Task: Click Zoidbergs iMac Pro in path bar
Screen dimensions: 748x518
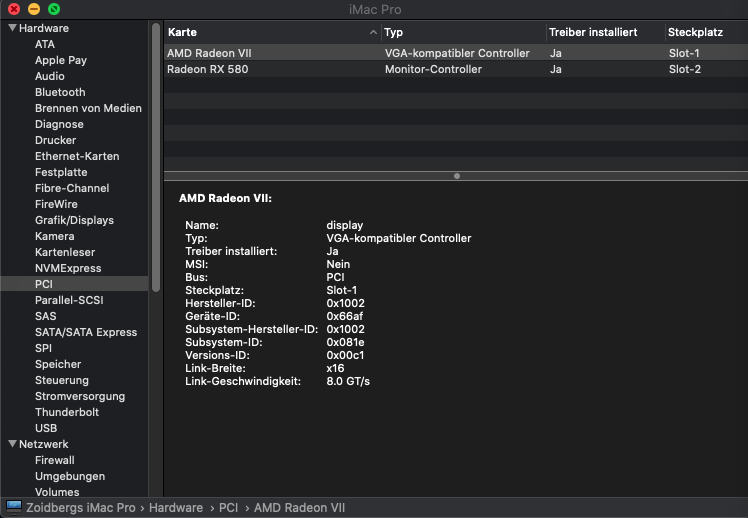Action: [81, 508]
